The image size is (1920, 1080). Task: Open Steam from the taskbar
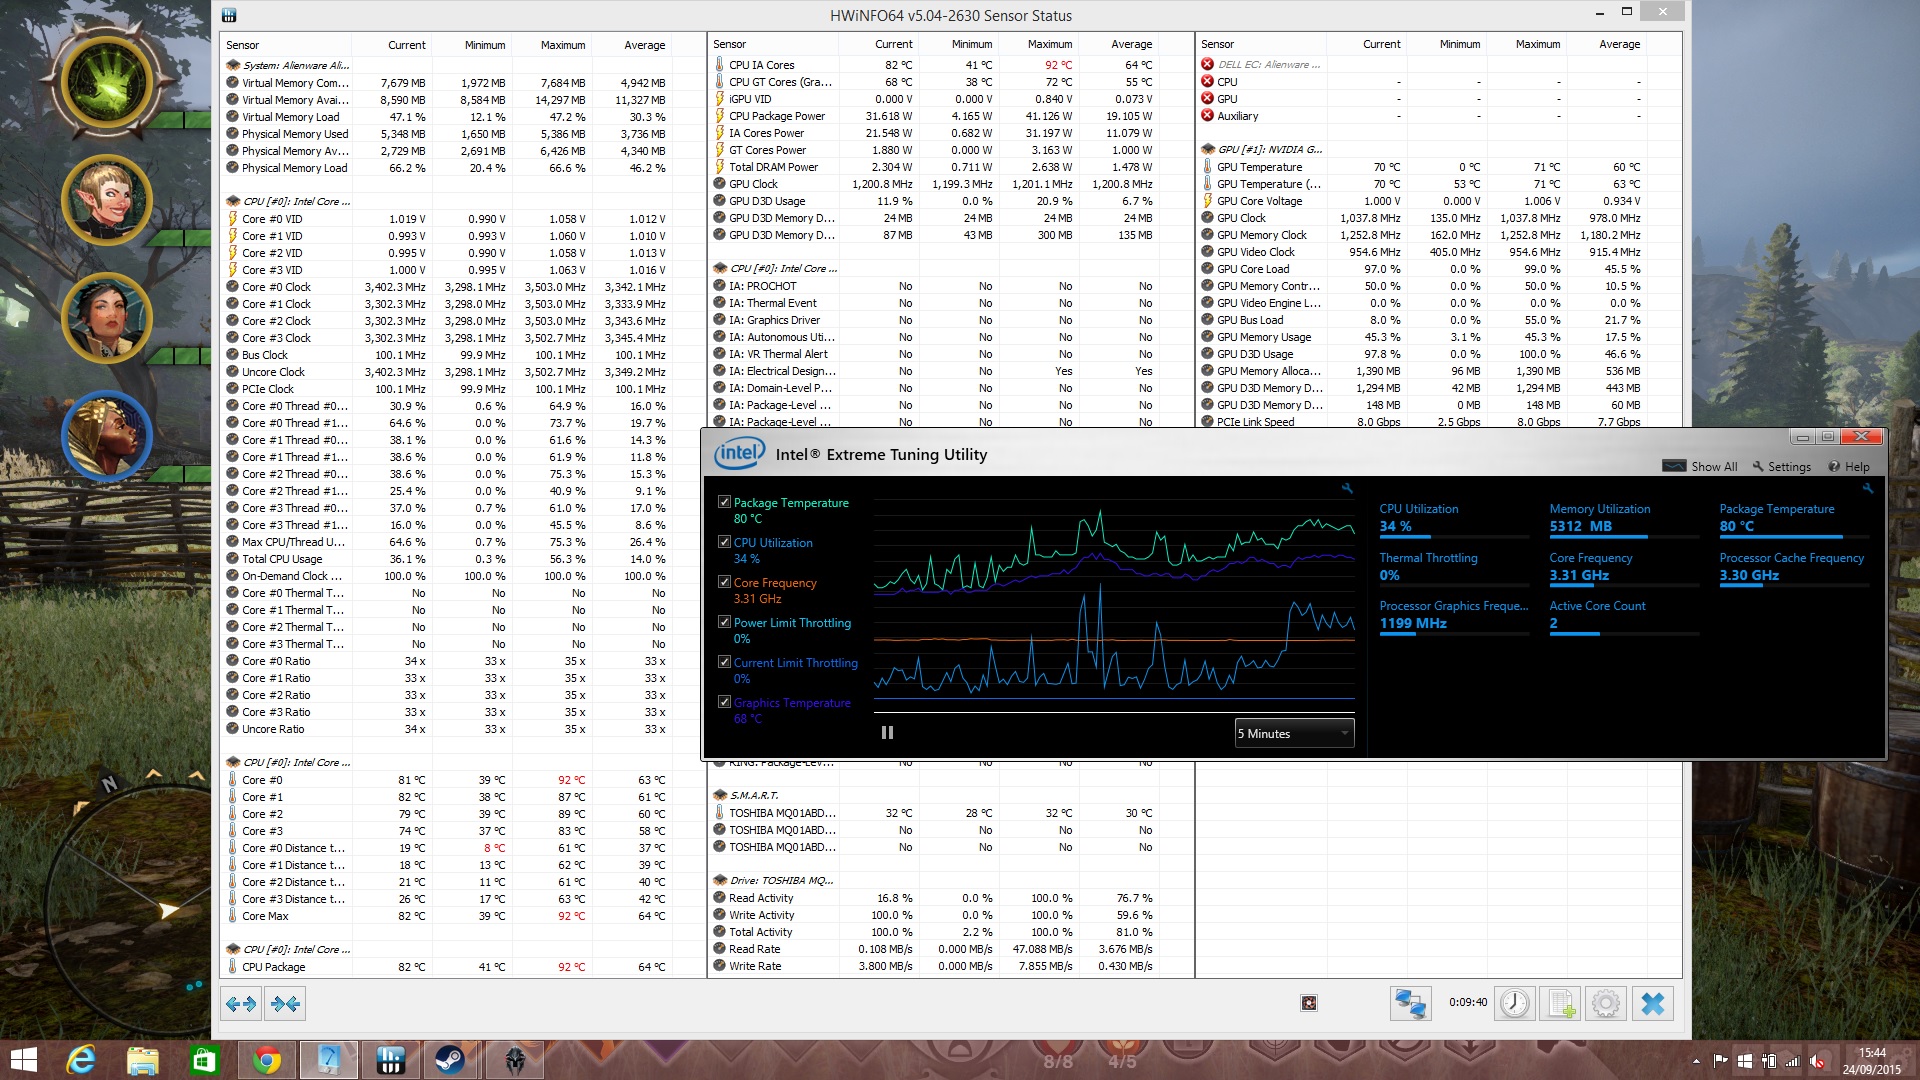(x=450, y=1060)
